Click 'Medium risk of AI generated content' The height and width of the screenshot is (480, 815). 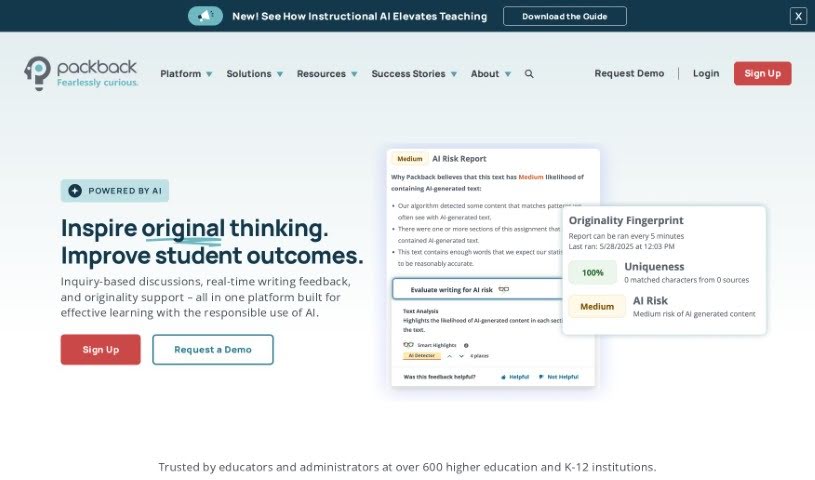[694, 314]
